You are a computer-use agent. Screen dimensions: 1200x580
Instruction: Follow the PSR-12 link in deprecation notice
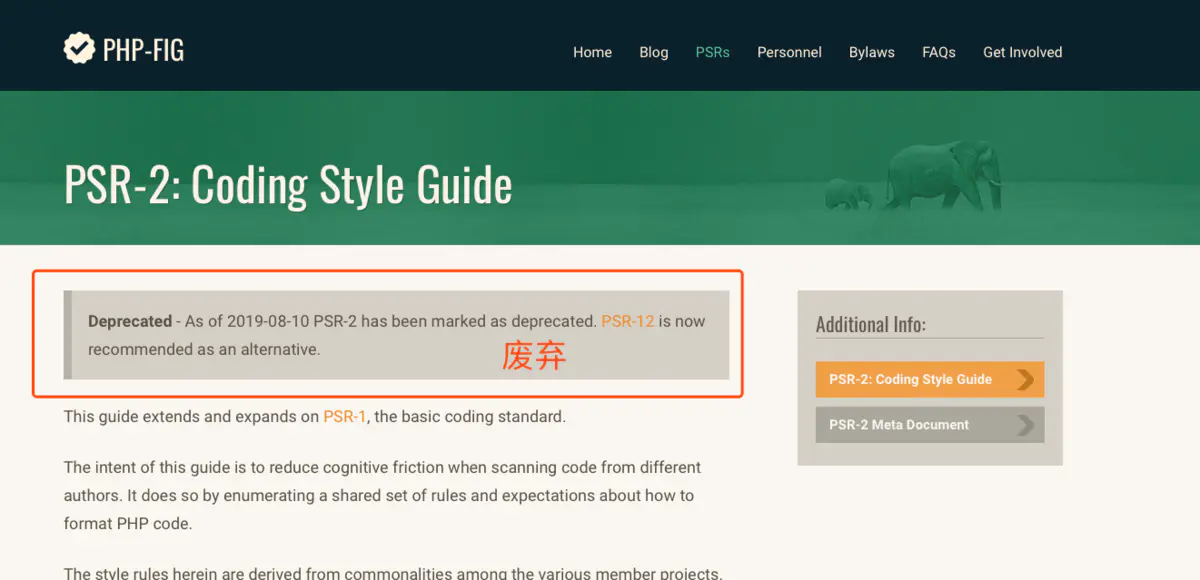(x=628, y=322)
